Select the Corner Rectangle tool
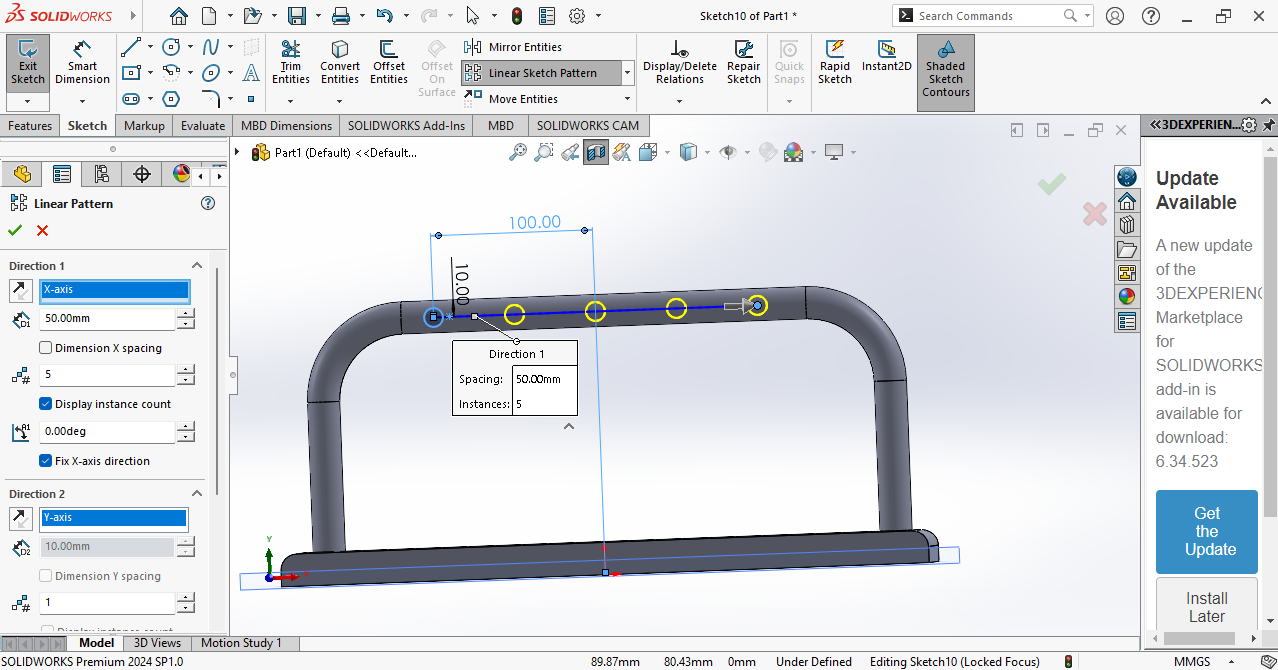 (131, 73)
